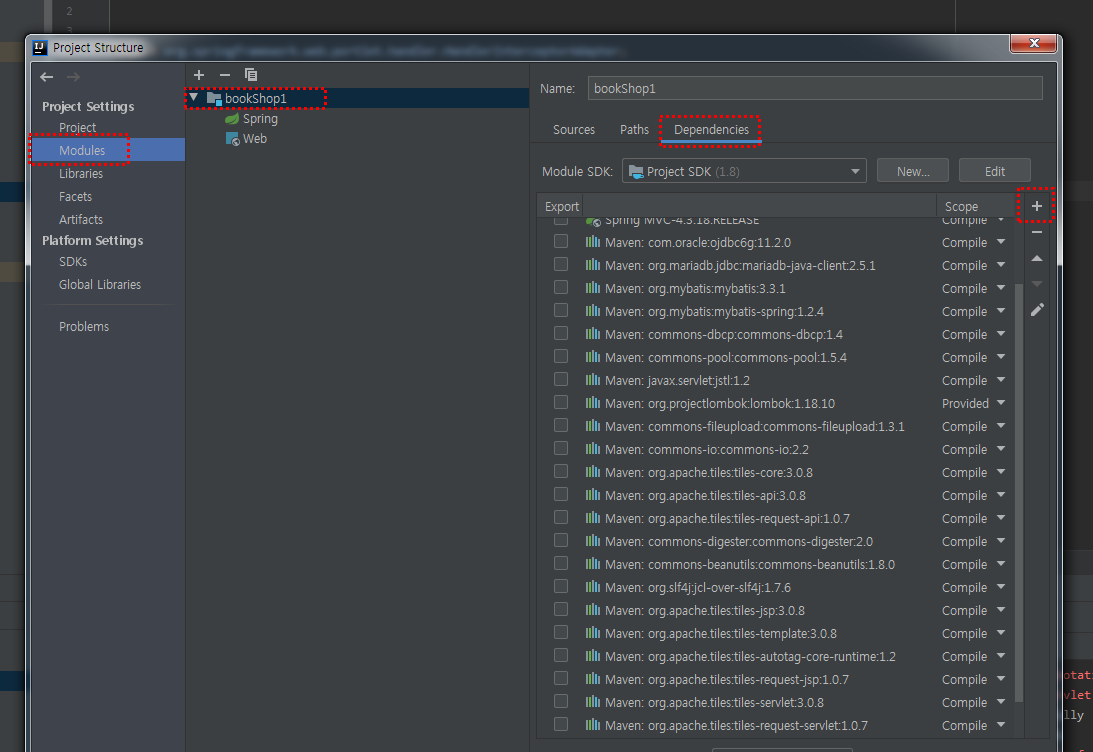Open the Module SDK dropdown

coord(744,171)
